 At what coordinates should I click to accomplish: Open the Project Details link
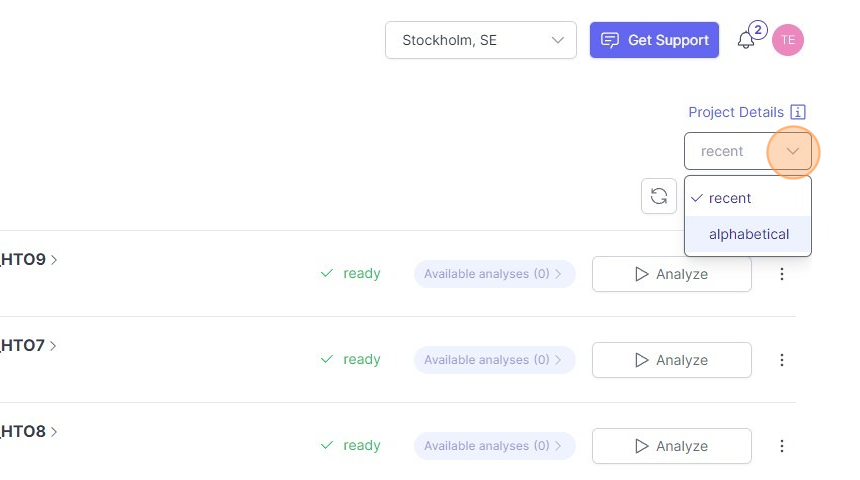click(736, 113)
